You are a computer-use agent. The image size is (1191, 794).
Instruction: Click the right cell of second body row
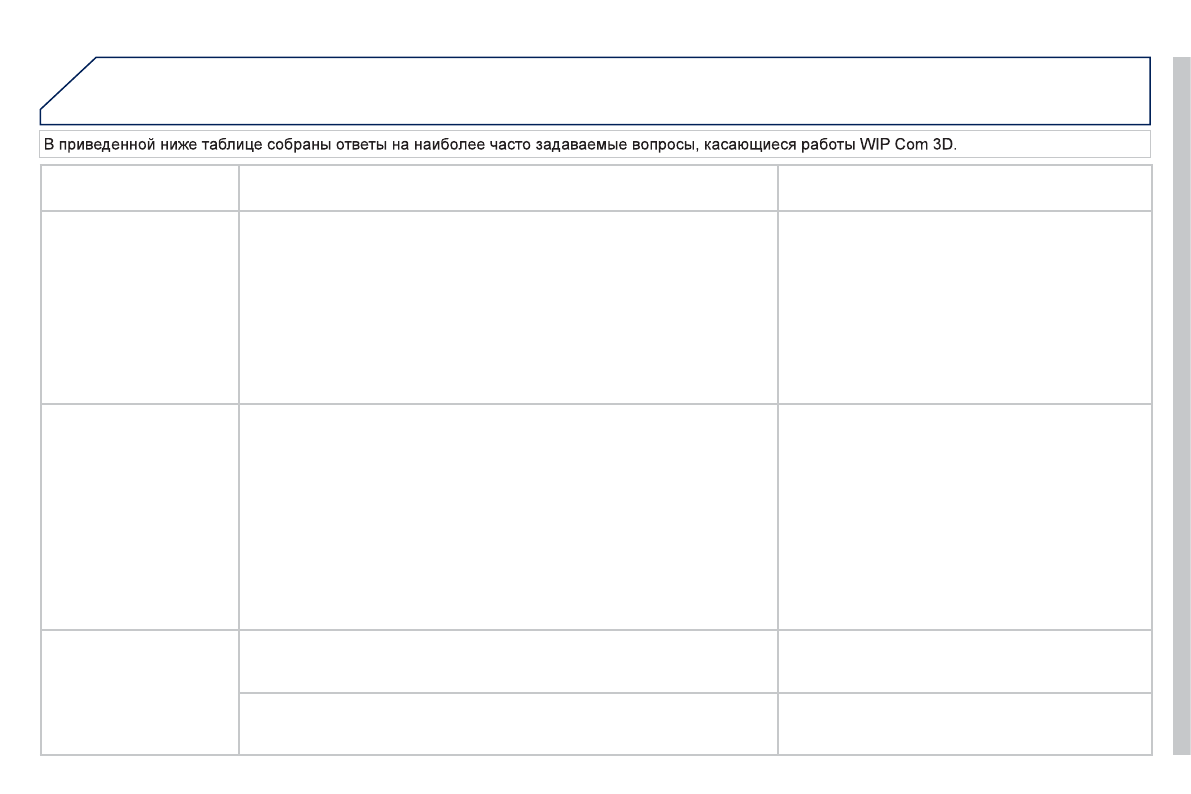point(964,516)
